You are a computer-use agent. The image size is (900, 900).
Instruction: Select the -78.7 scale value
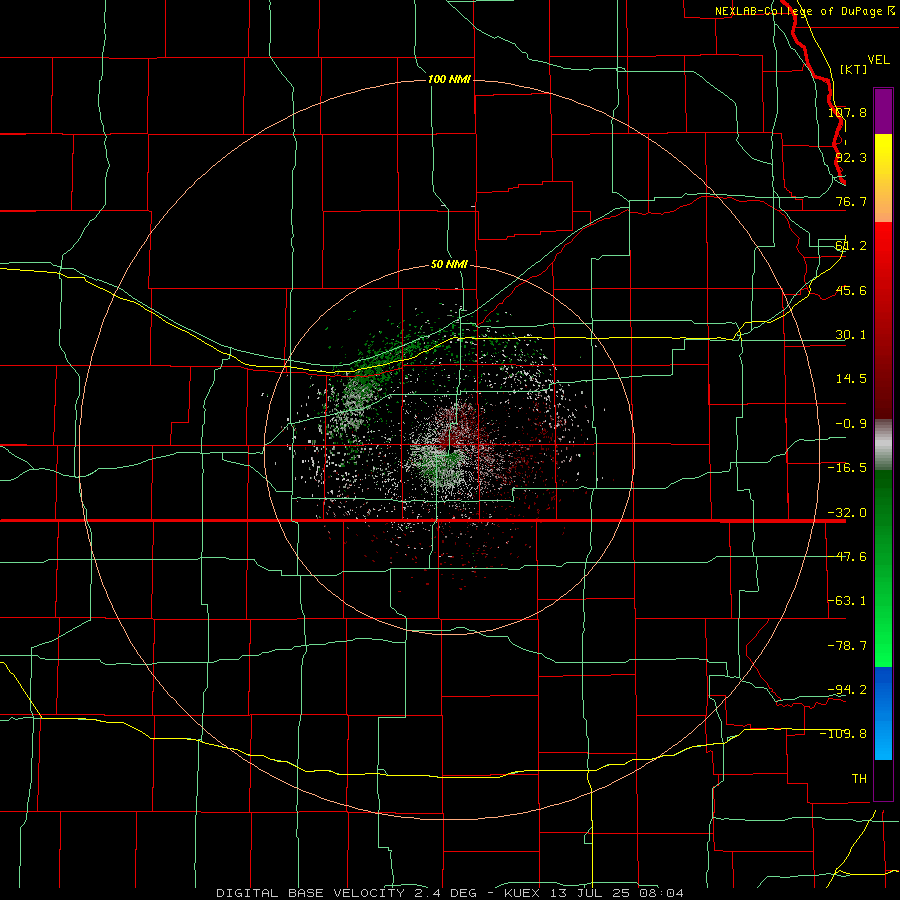pyautogui.click(x=847, y=646)
